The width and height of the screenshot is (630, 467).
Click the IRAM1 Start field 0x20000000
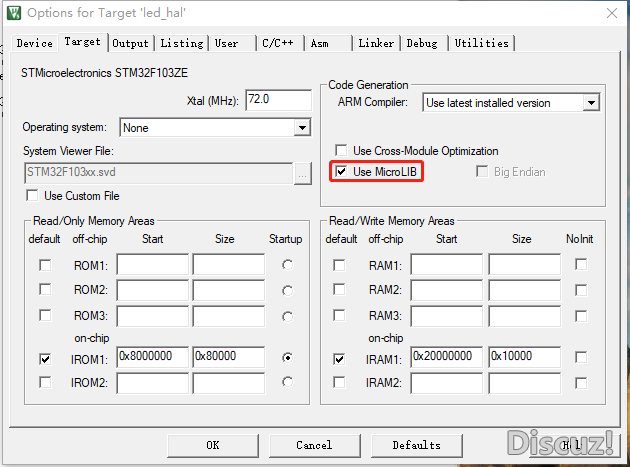pyautogui.click(x=446, y=357)
